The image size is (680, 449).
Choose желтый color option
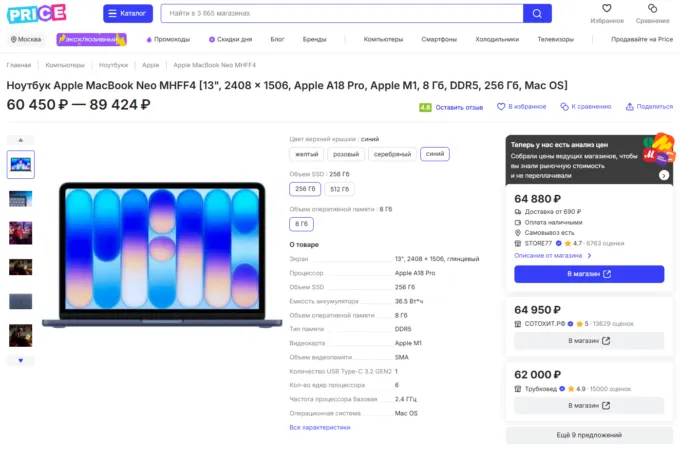pos(307,154)
